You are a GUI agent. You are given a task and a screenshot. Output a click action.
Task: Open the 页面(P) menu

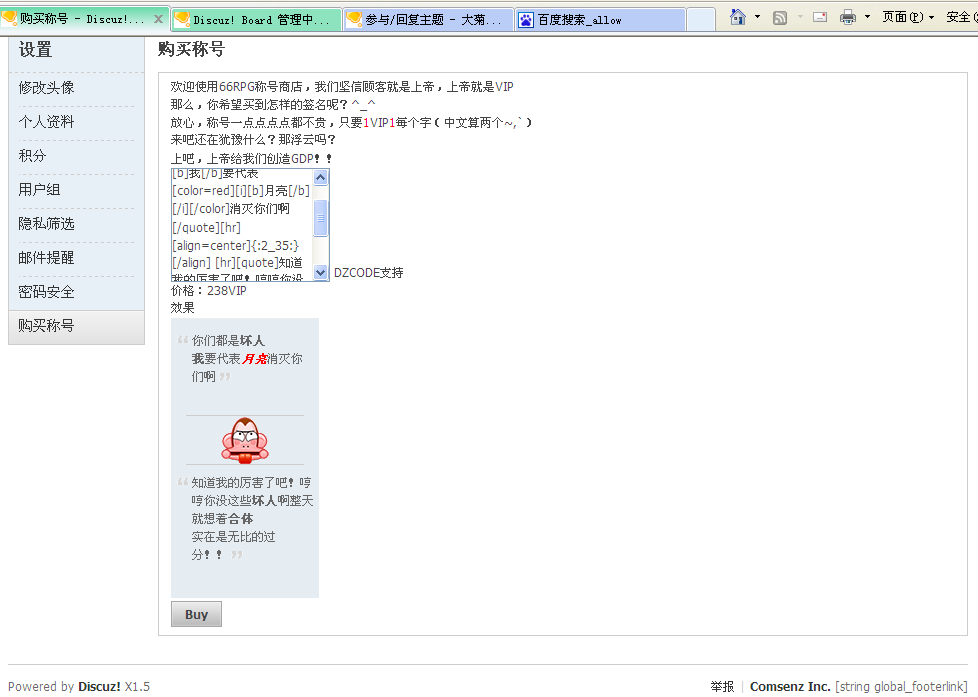point(908,17)
